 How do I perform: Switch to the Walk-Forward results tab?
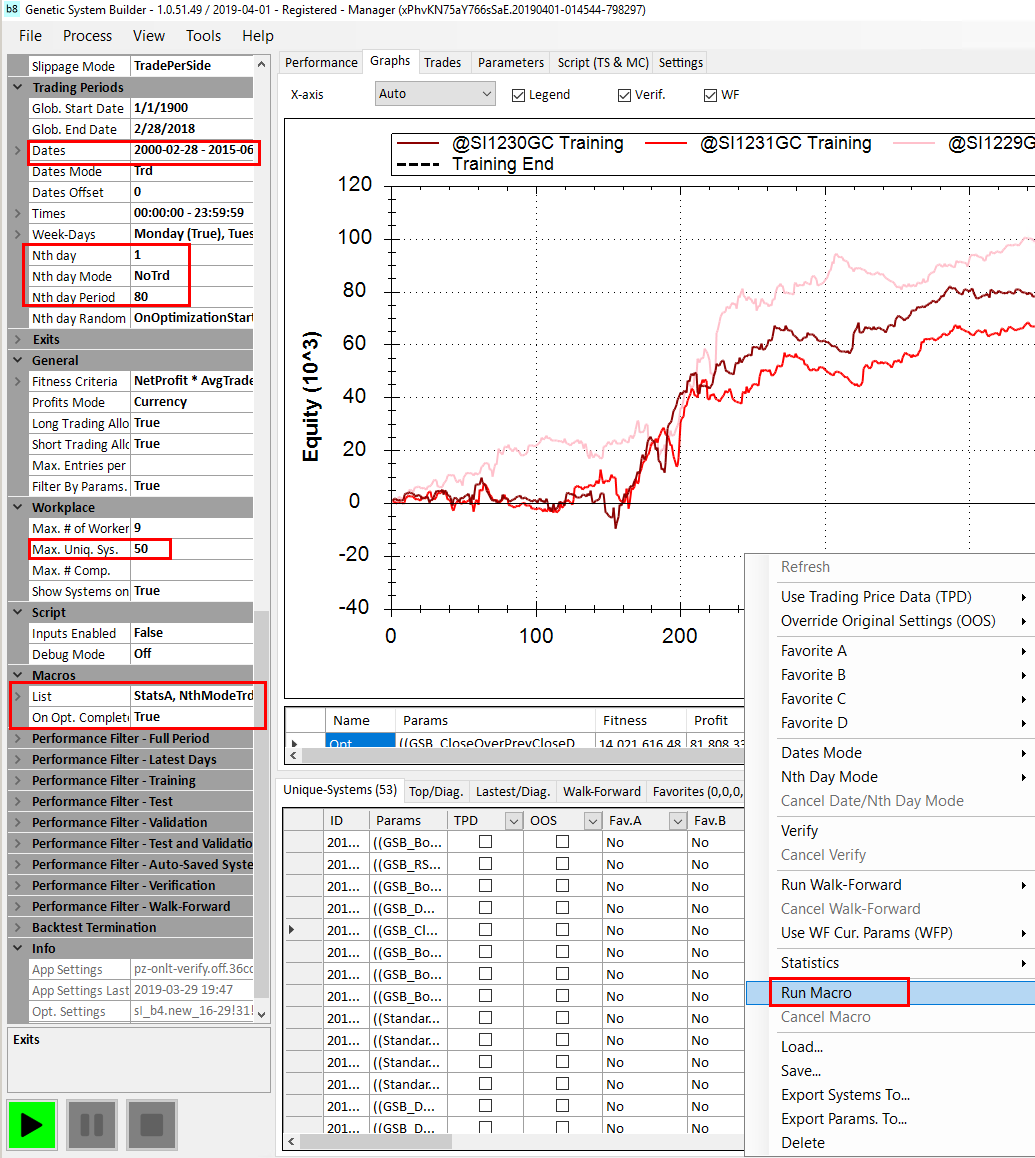coord(601,791)
